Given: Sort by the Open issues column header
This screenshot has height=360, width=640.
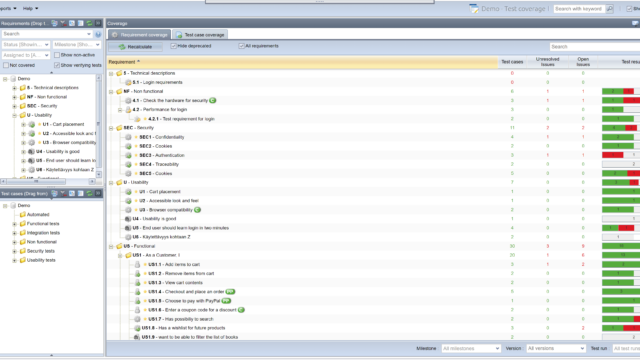Looking at the screenshot, I should pyautogui.click(x=583, y=62).
